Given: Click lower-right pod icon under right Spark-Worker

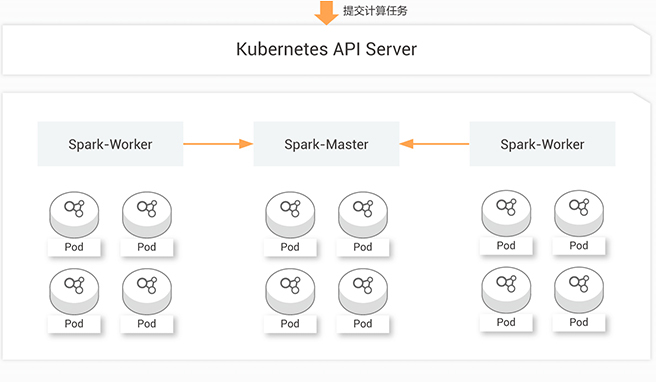Looking at the screenshot, I should click(579, 290).
